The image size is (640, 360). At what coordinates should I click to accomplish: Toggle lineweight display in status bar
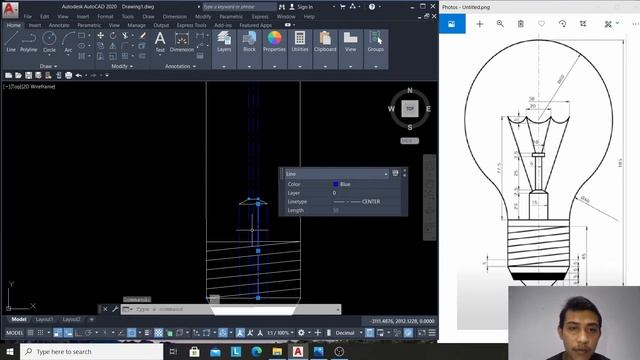coord(147,333)
